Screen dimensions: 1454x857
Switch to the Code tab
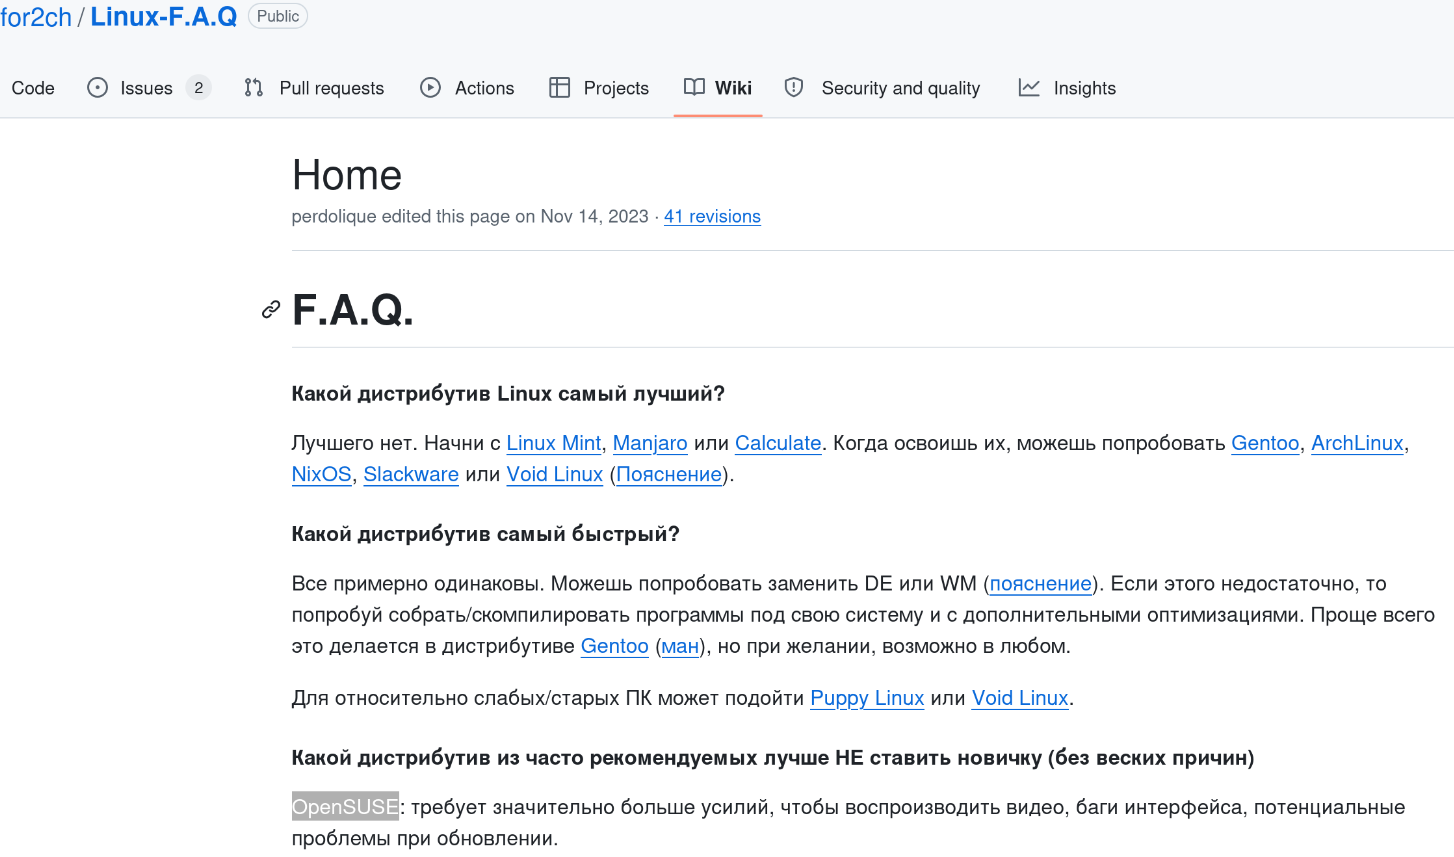(x=33, y=88)
